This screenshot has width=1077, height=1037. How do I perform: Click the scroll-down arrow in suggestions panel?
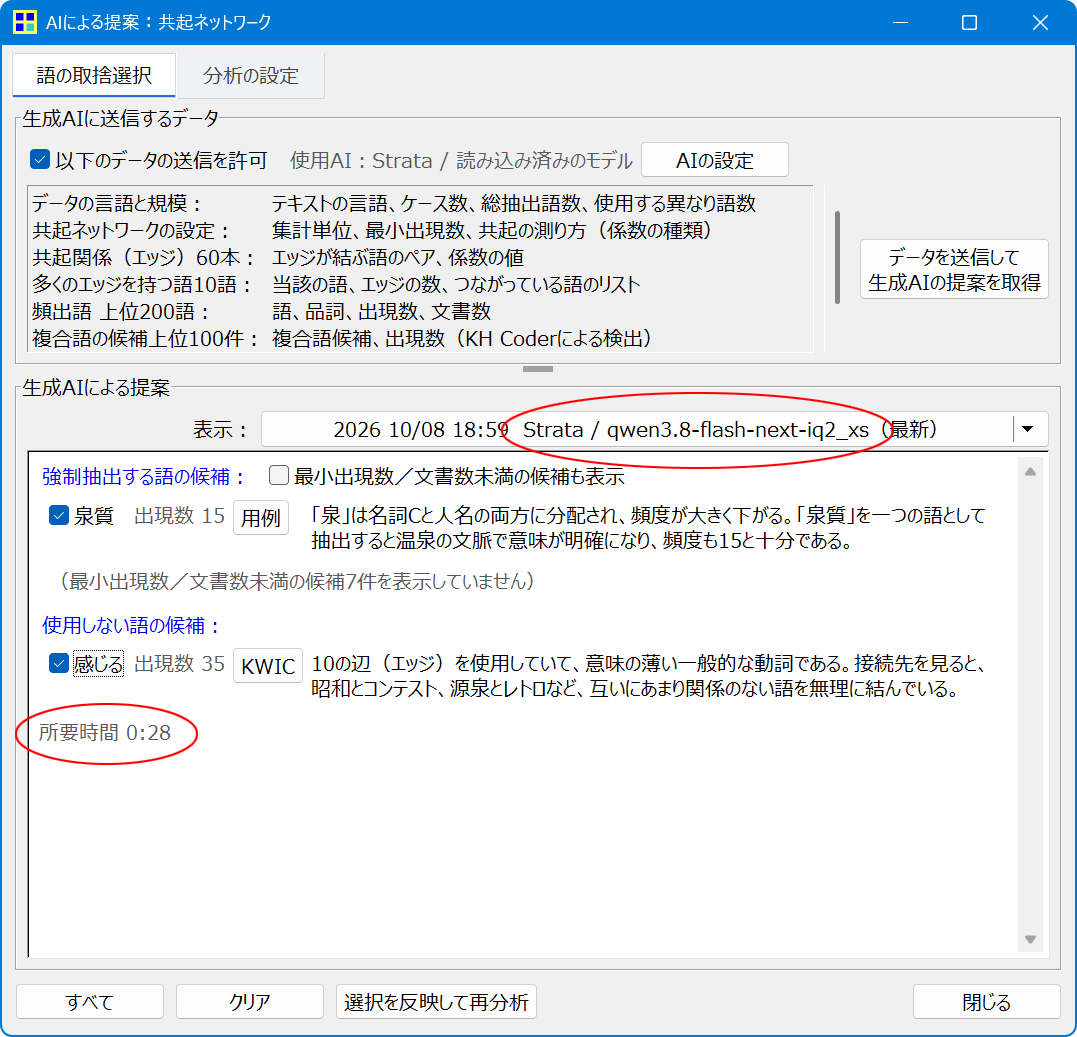1030,939
